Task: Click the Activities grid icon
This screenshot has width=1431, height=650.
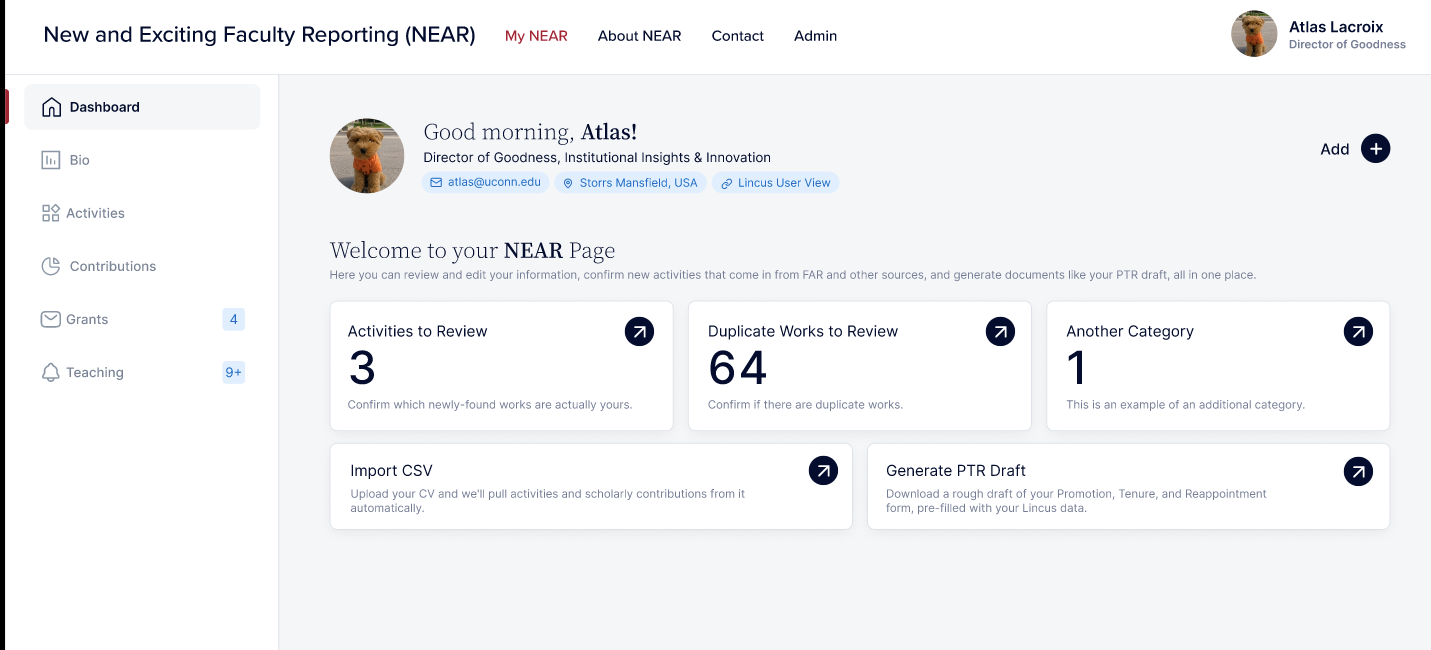Action: tap(50, 213)
